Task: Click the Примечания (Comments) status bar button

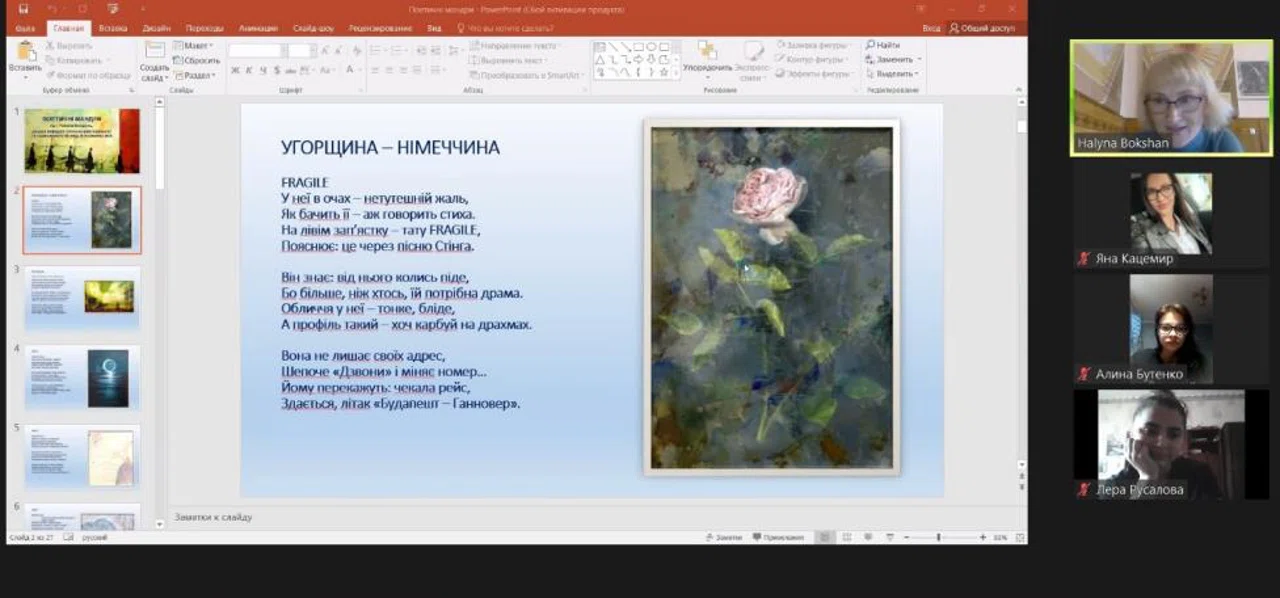Action: point(778,537)
